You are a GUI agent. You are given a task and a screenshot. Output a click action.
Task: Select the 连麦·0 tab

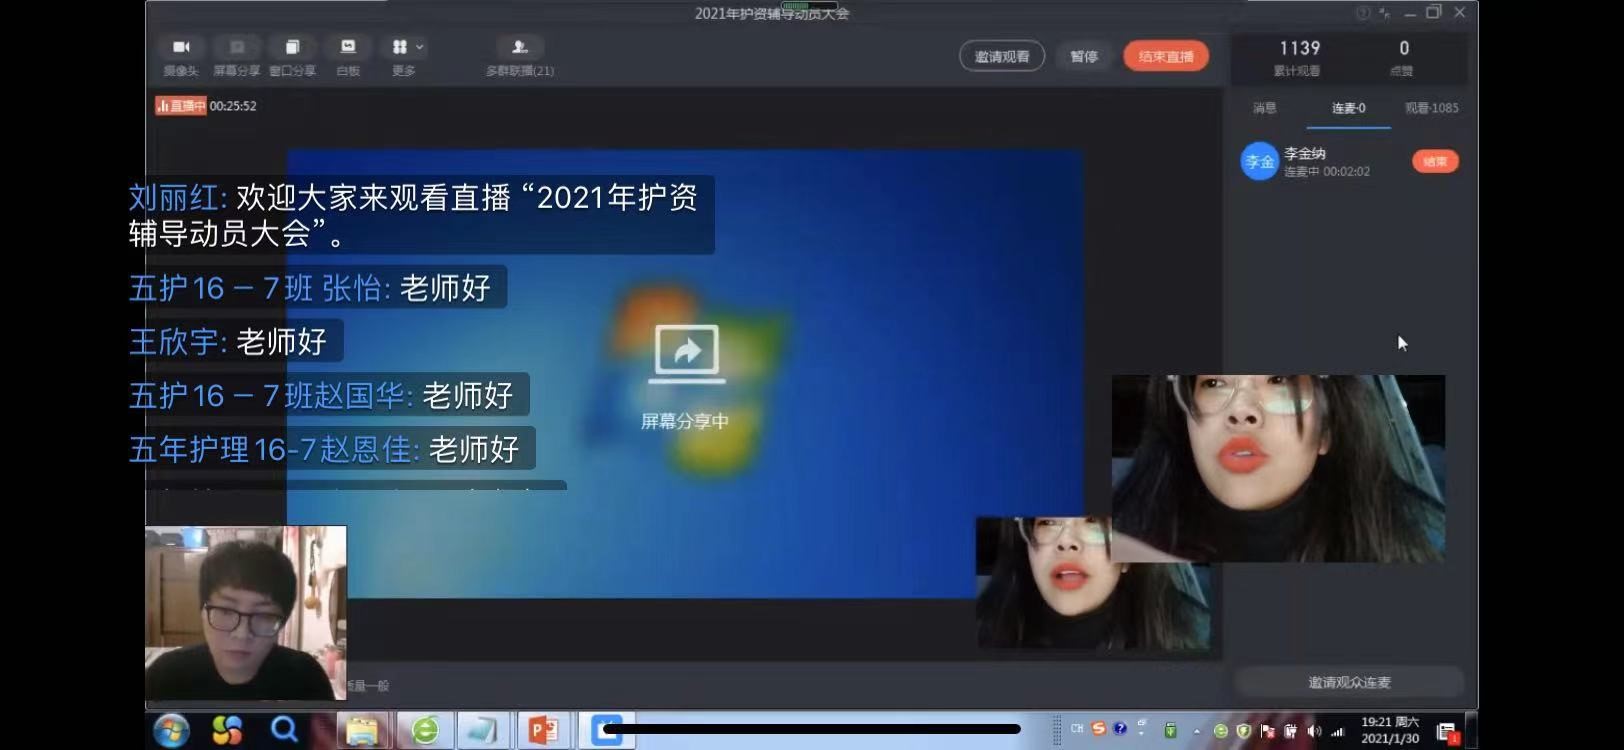(1348, 108)
